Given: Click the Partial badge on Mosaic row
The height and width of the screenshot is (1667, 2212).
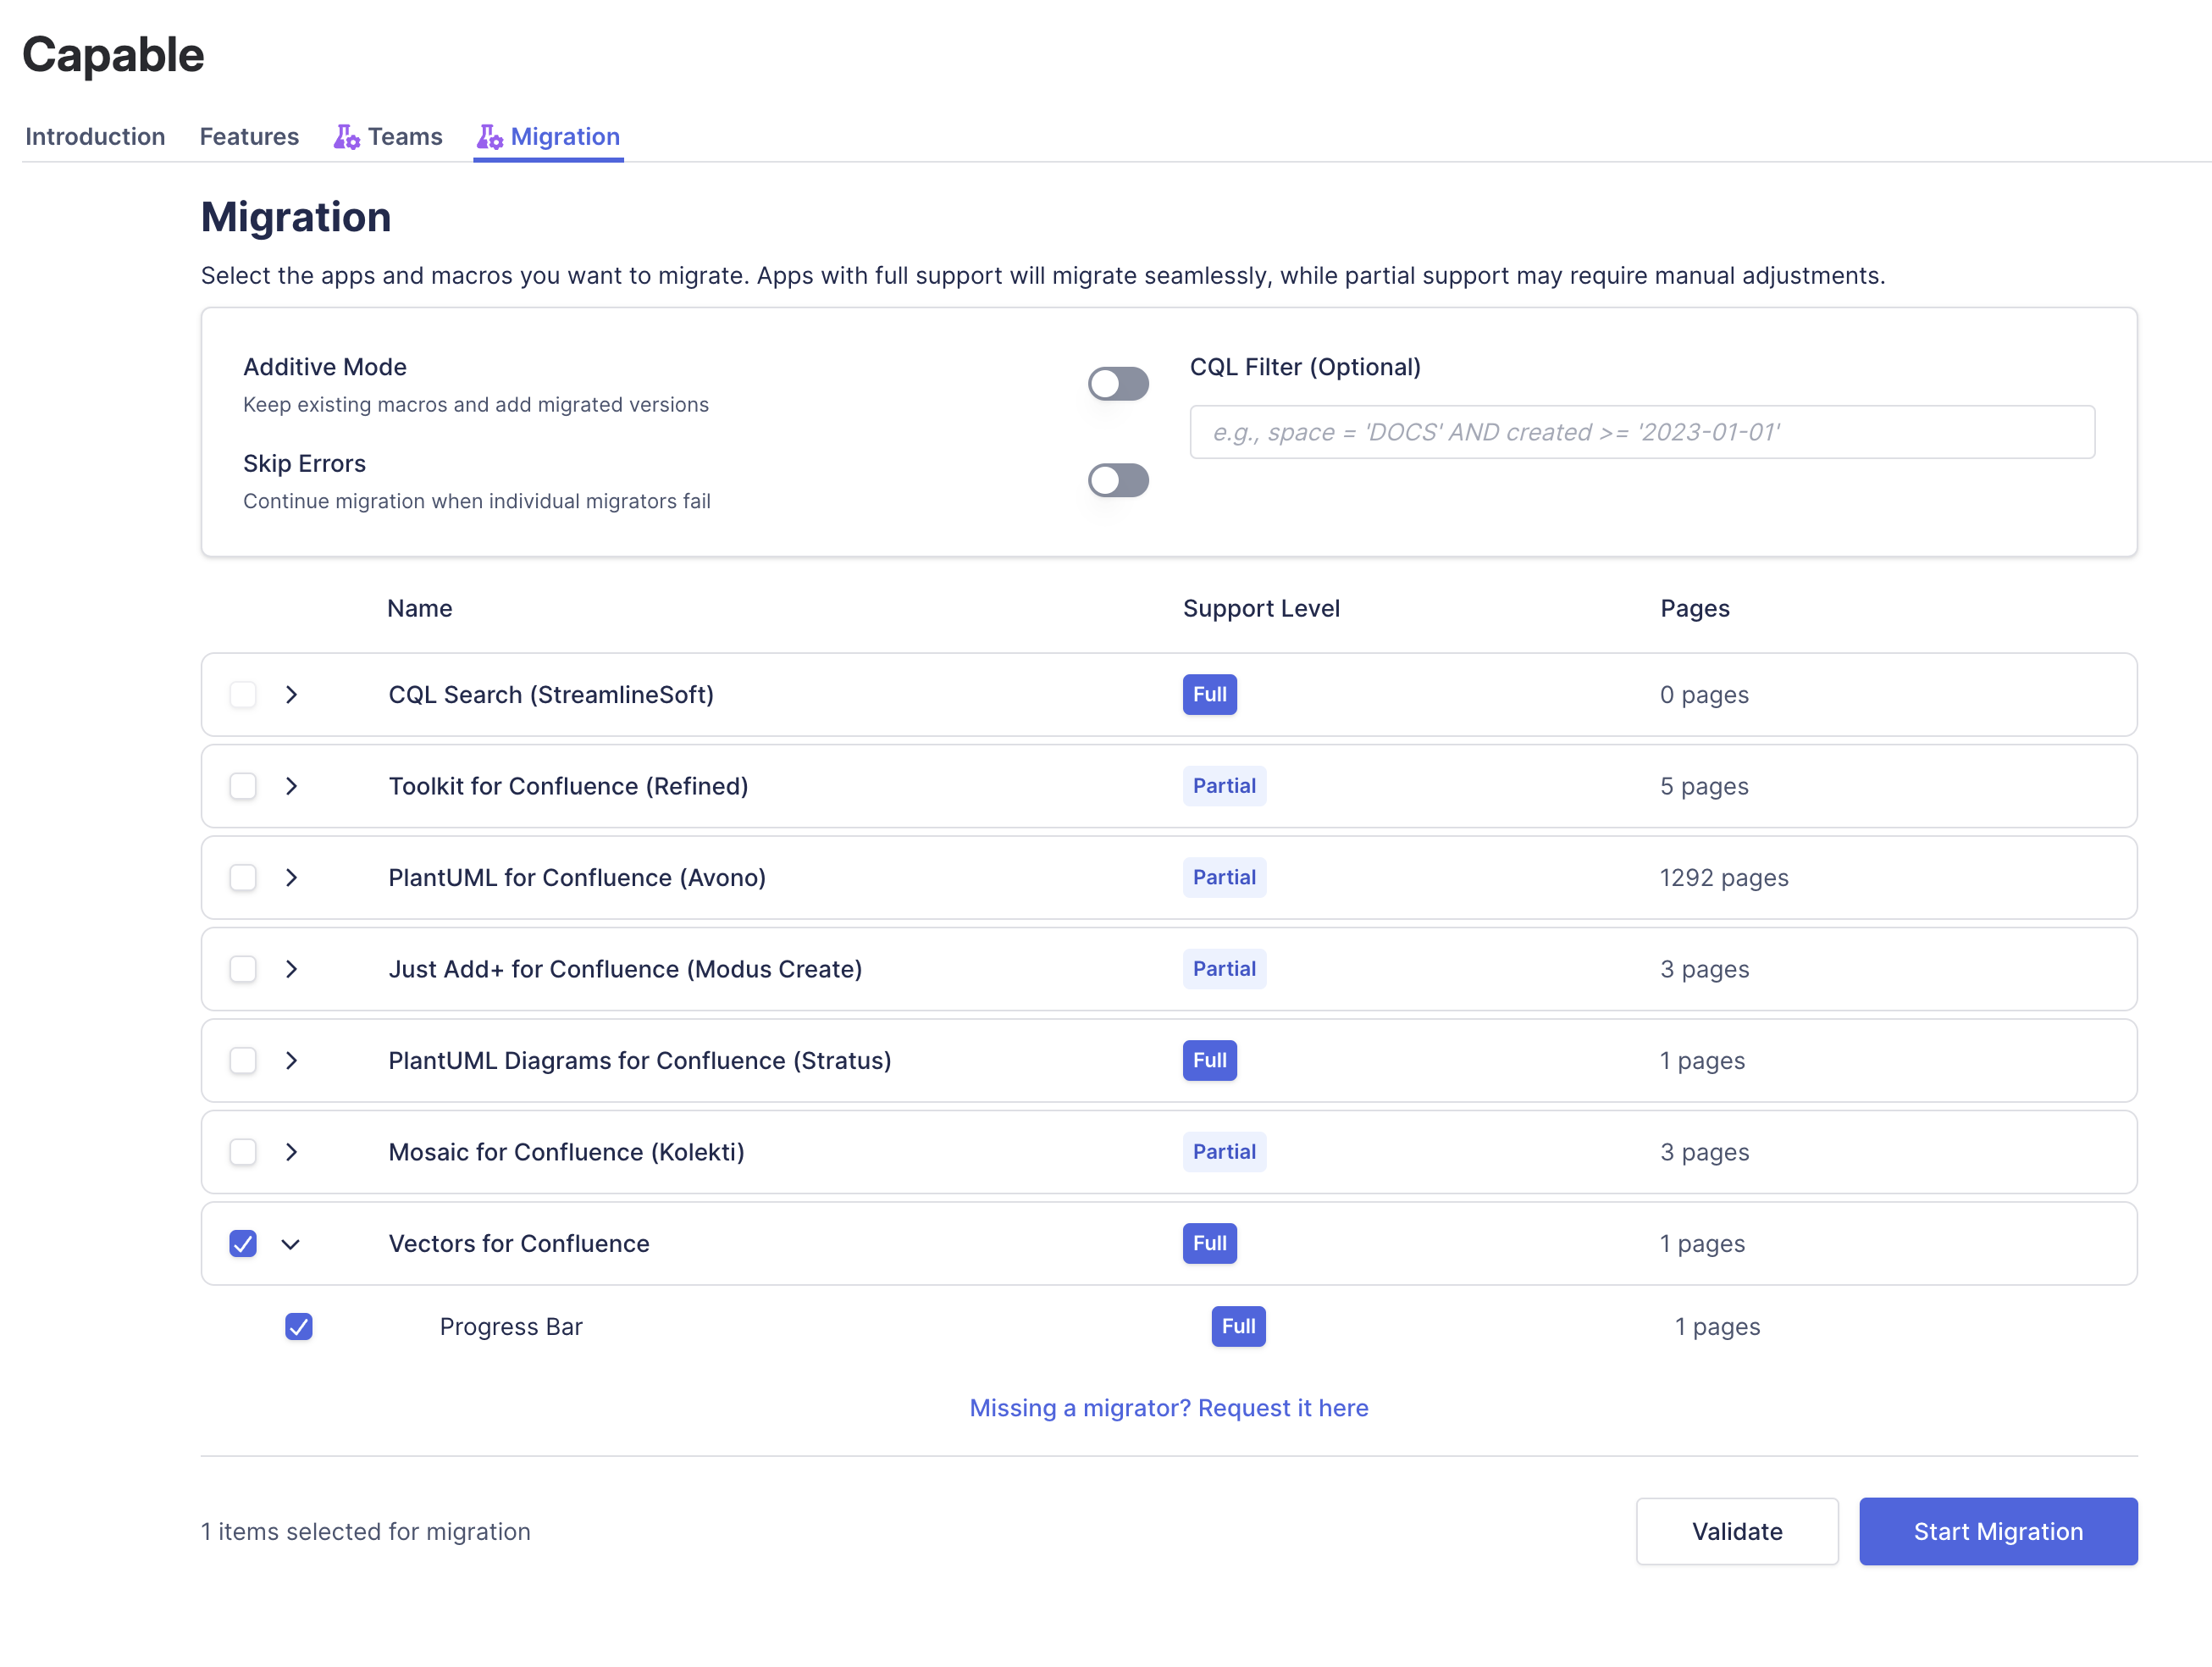Looking at the screenshot, I should coord(1223,1152).
